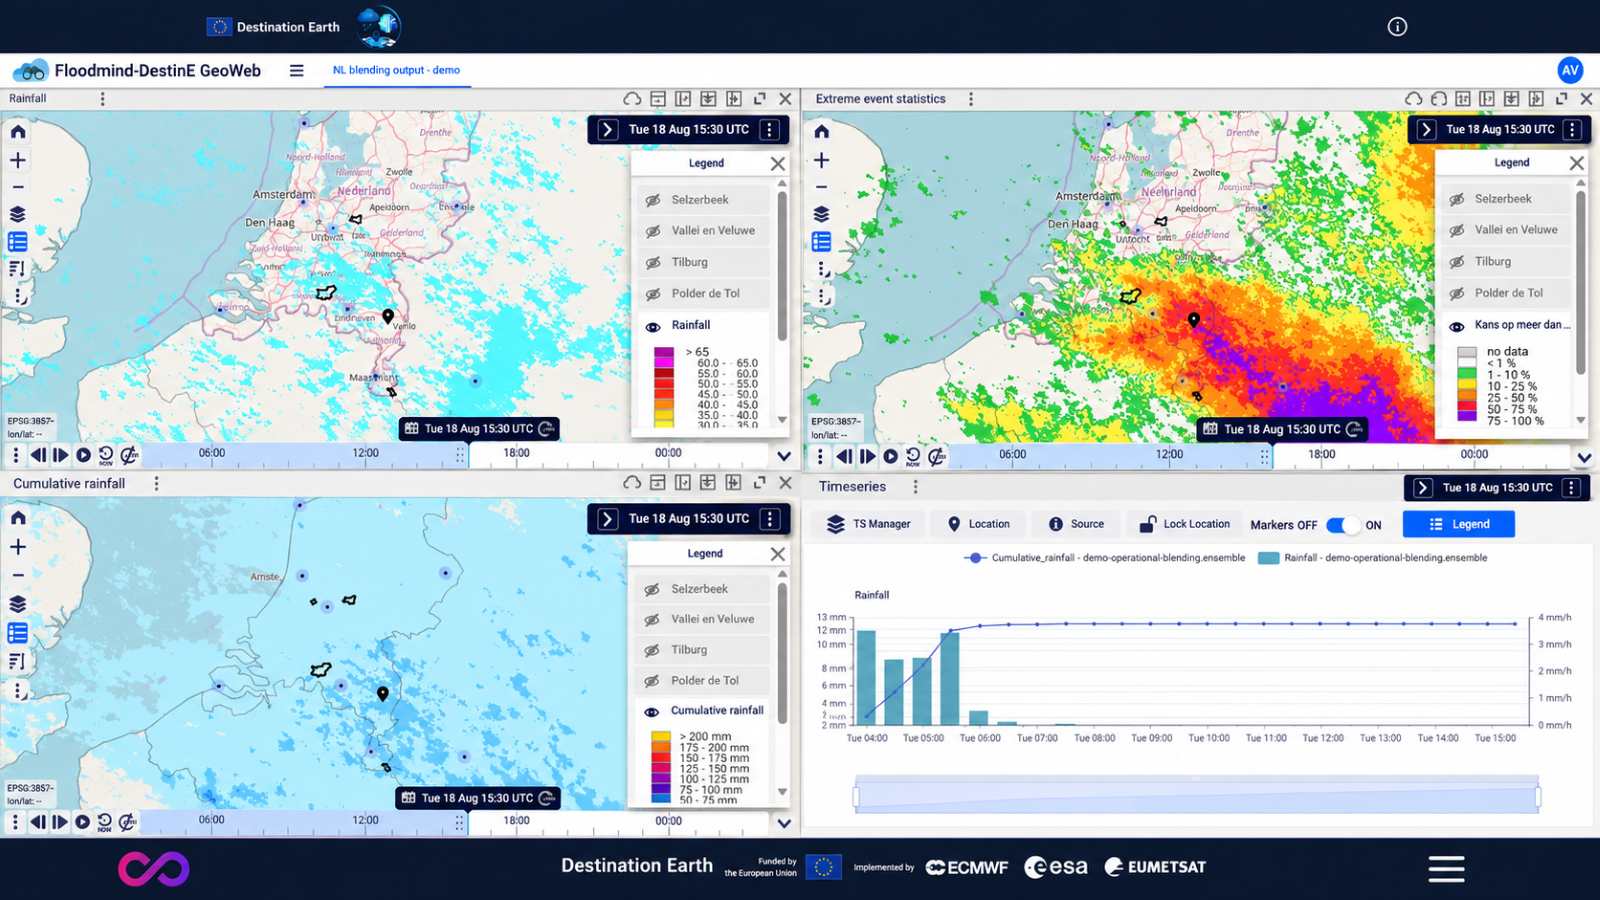The width and height of the screenshot is (1600, 900).
Task: Select the NL blending output - demo tab
Action: [x=397, y=70]
